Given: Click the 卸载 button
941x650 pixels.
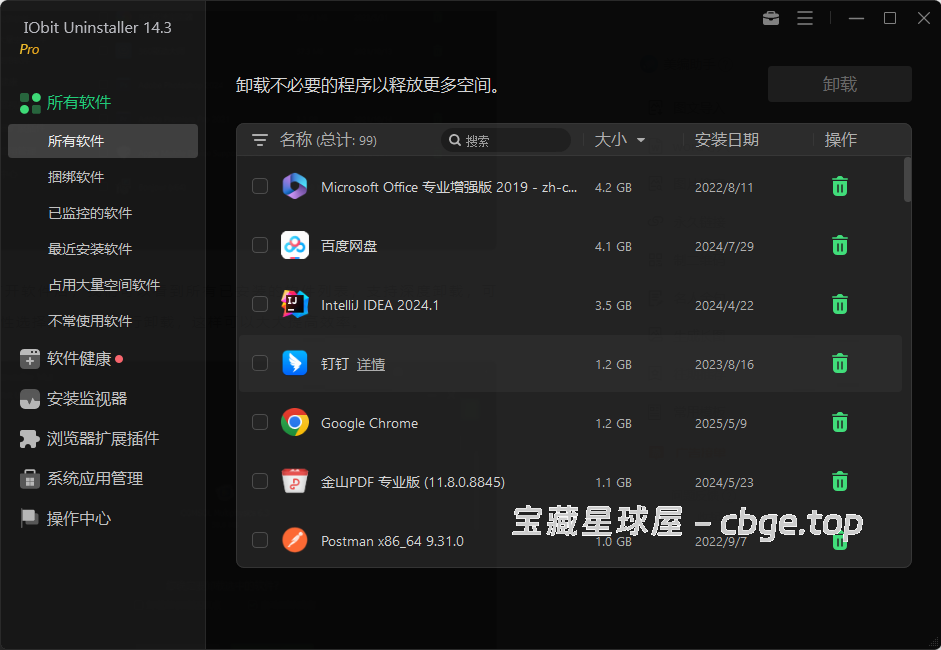Looking at the screenshot, I should point(839,84).
